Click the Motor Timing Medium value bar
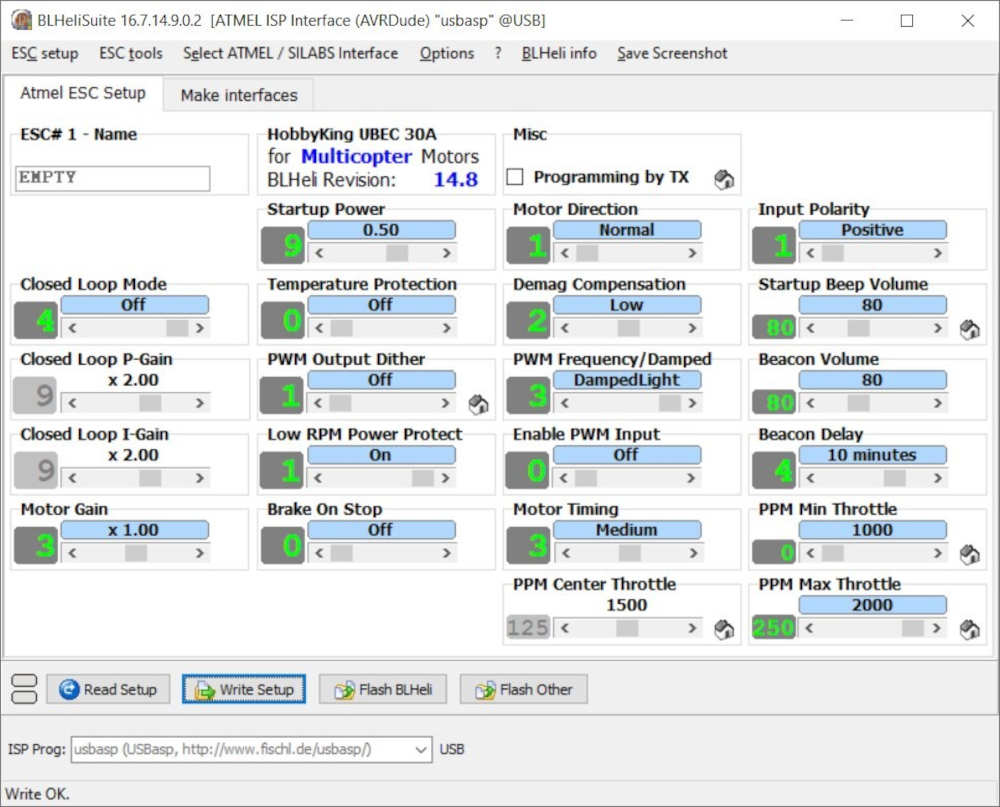 tap(627, 530)
